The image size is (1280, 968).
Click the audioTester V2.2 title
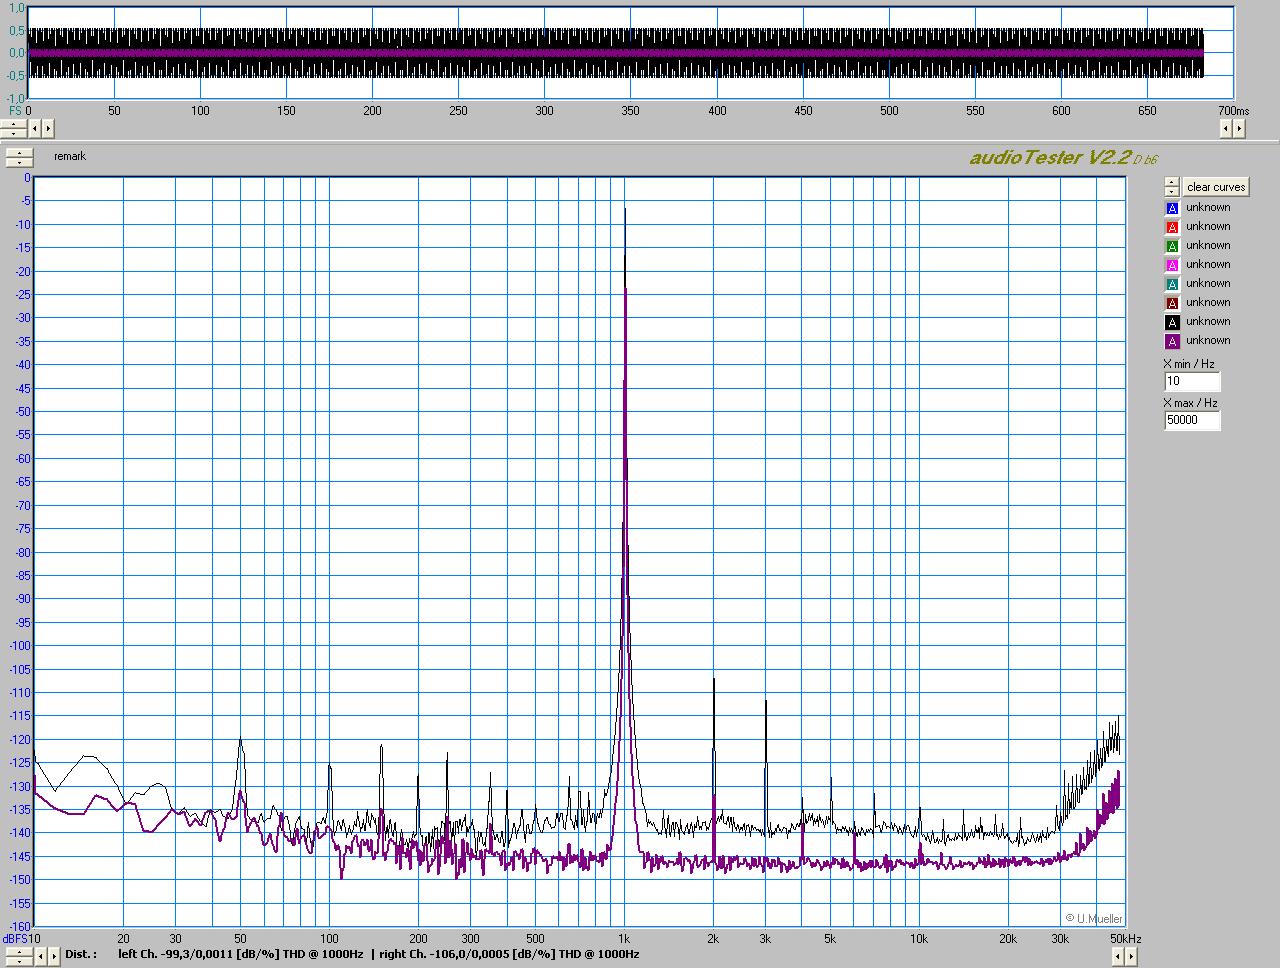point(1064,157)
